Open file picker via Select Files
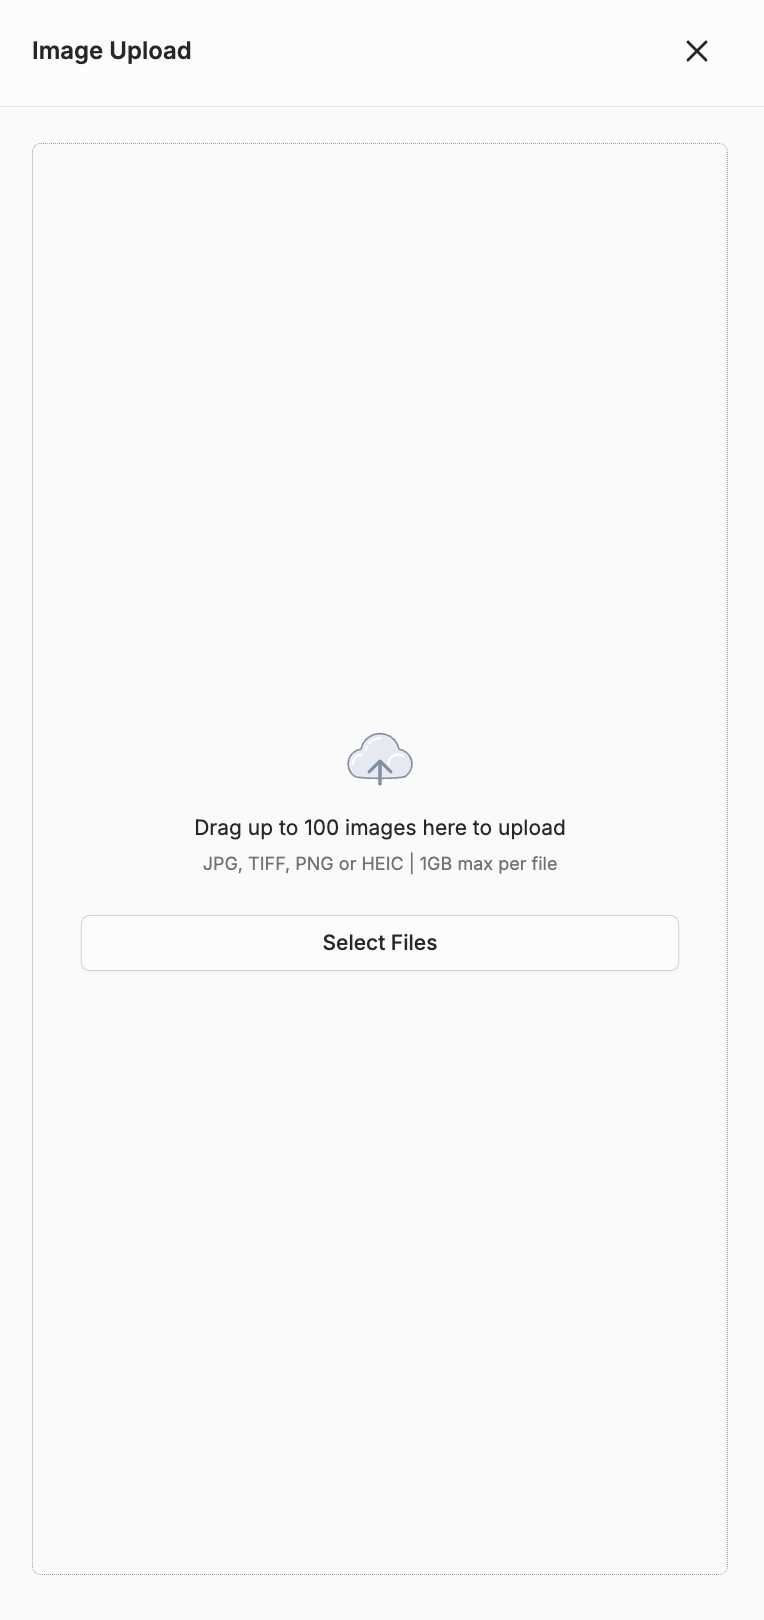The width and height of the screenshot is (764, 1620). 380,943
